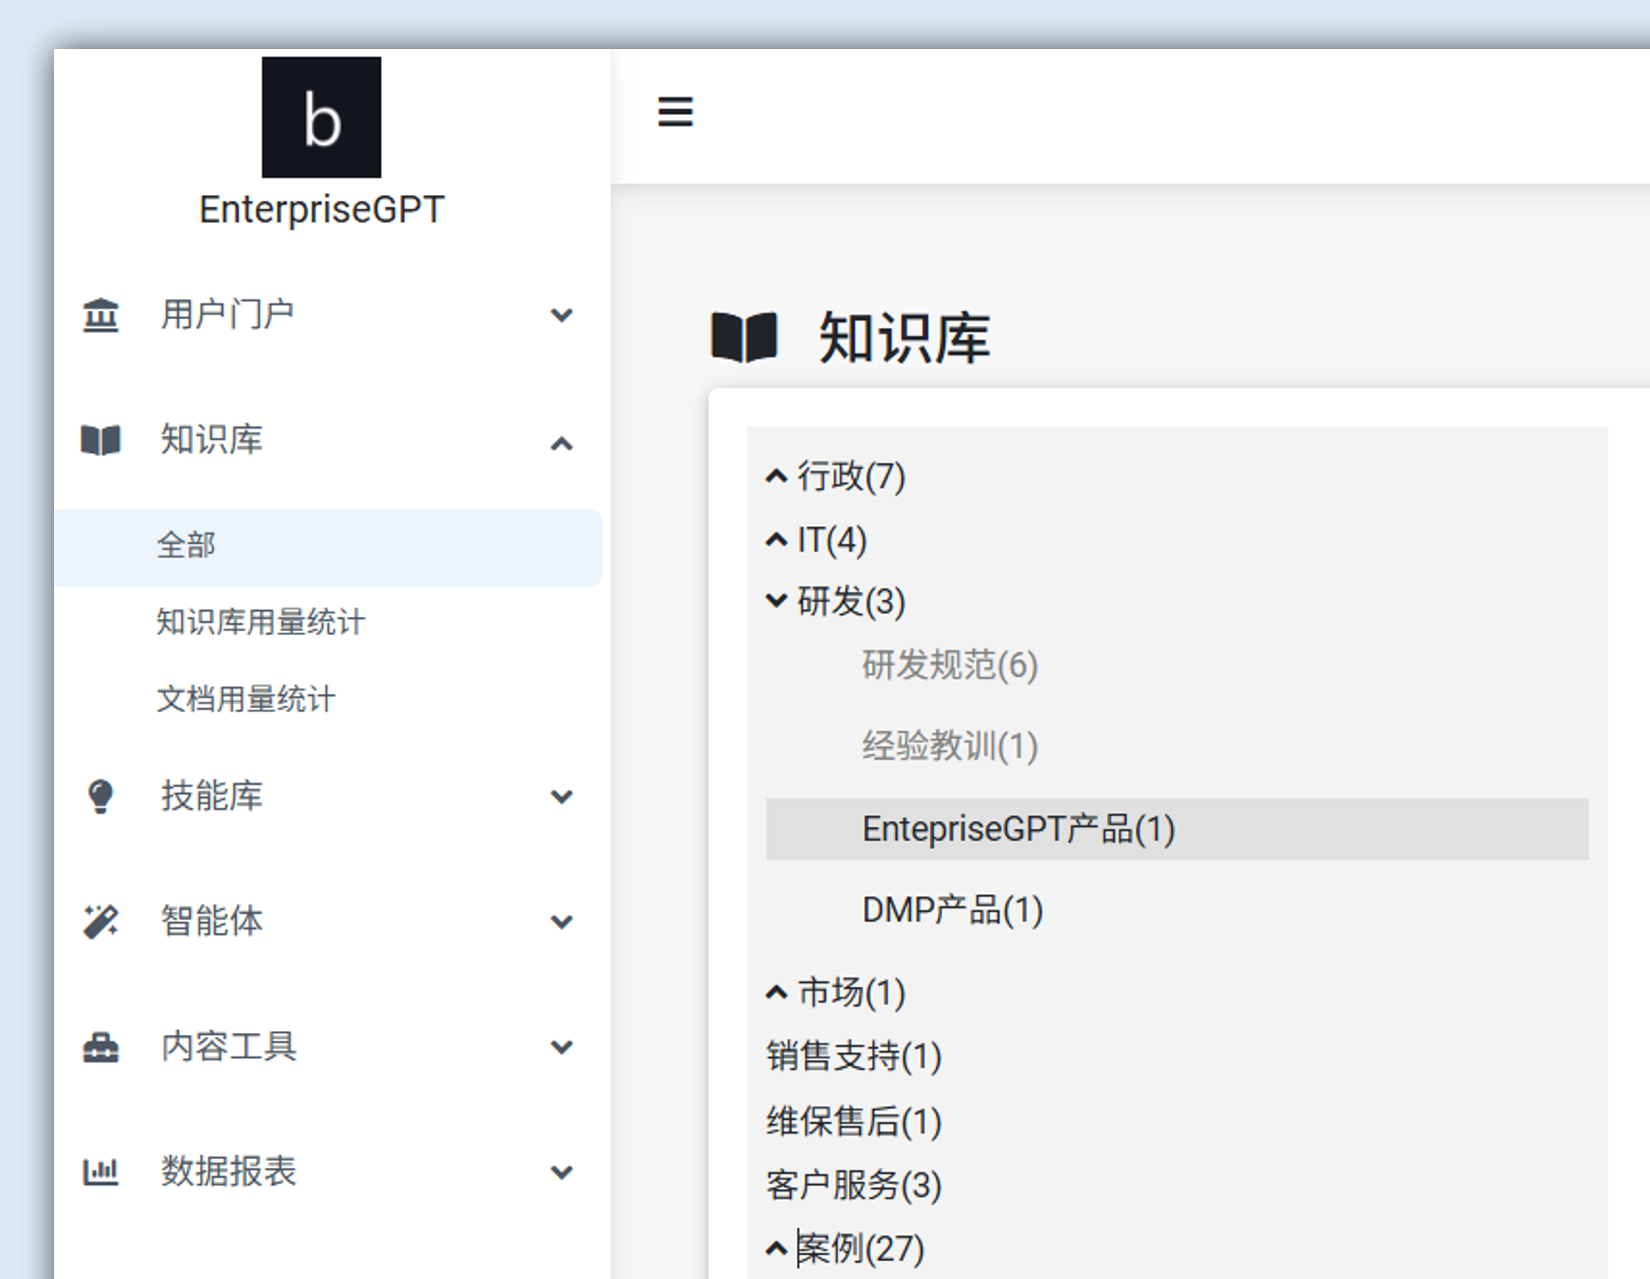The width and height of the screenshot is (1650, 1279).
Task: Expand the 行政(7) tree node arrow
Action: pos(777,477)
